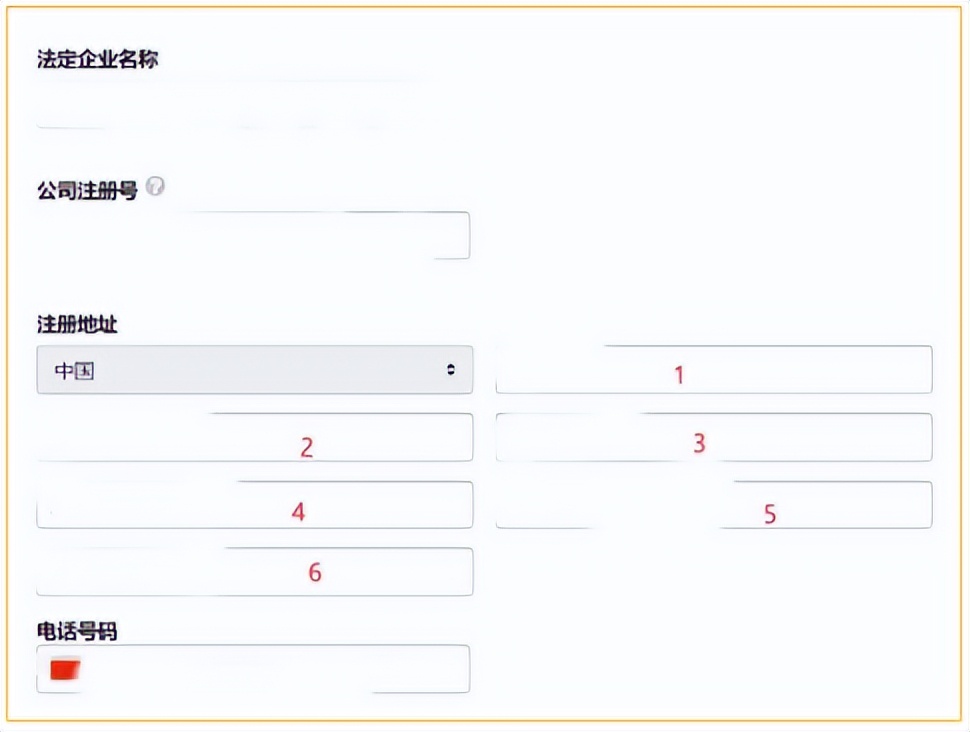970x732 pixels.
Task: Select address field labeled 2
Action: [255, 437]
